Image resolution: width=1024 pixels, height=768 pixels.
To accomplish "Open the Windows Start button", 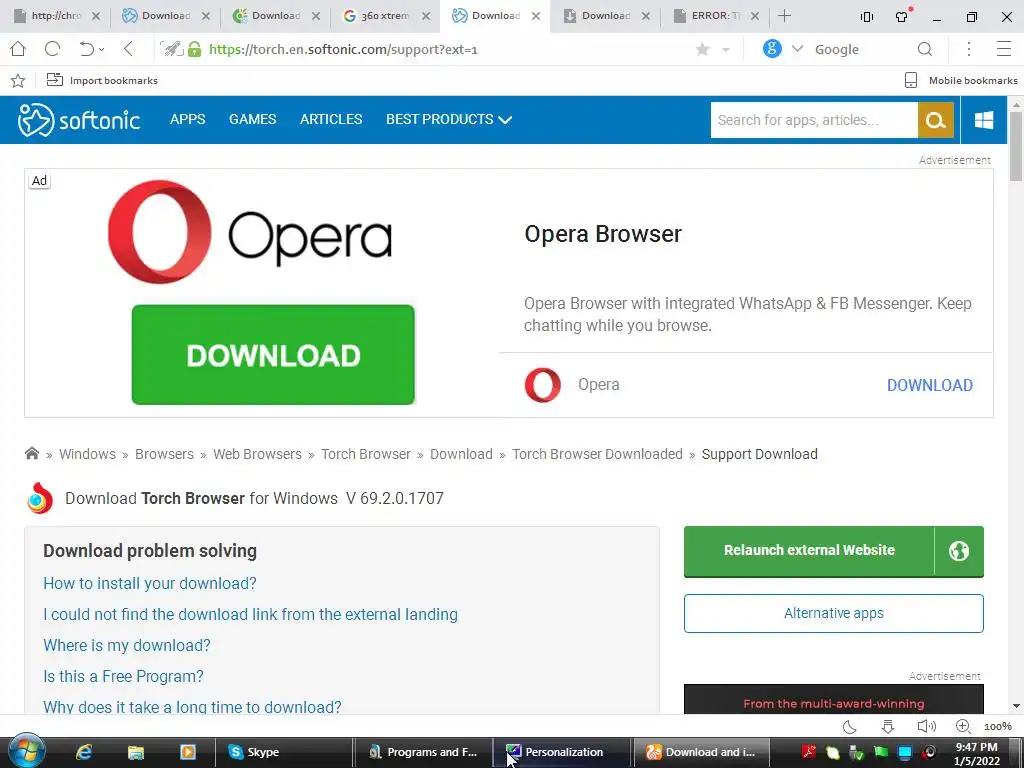I will [27, 751].
